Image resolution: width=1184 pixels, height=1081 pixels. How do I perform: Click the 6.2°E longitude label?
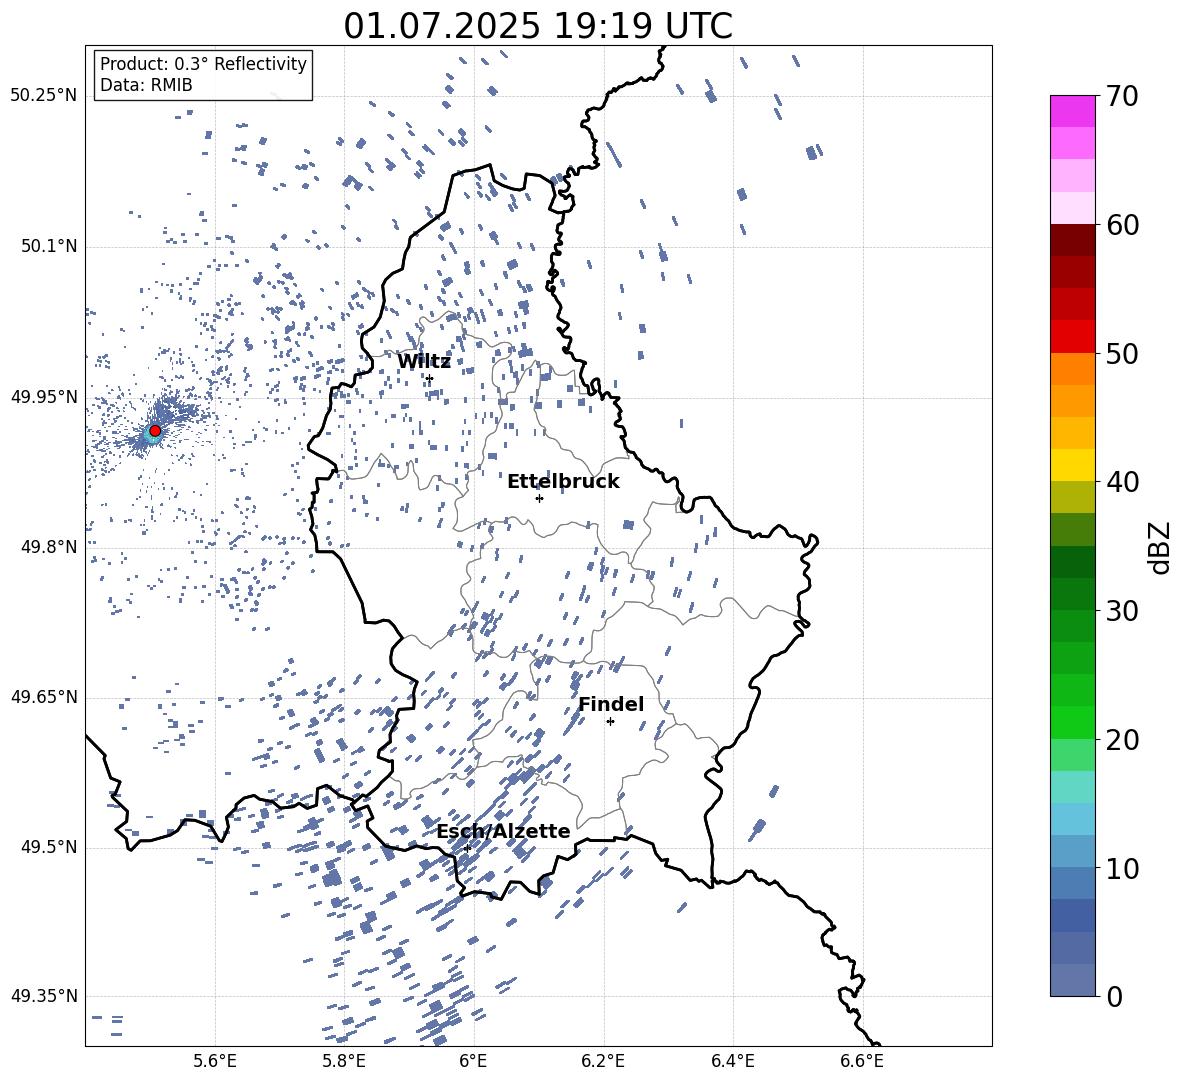pos(603,1061)
